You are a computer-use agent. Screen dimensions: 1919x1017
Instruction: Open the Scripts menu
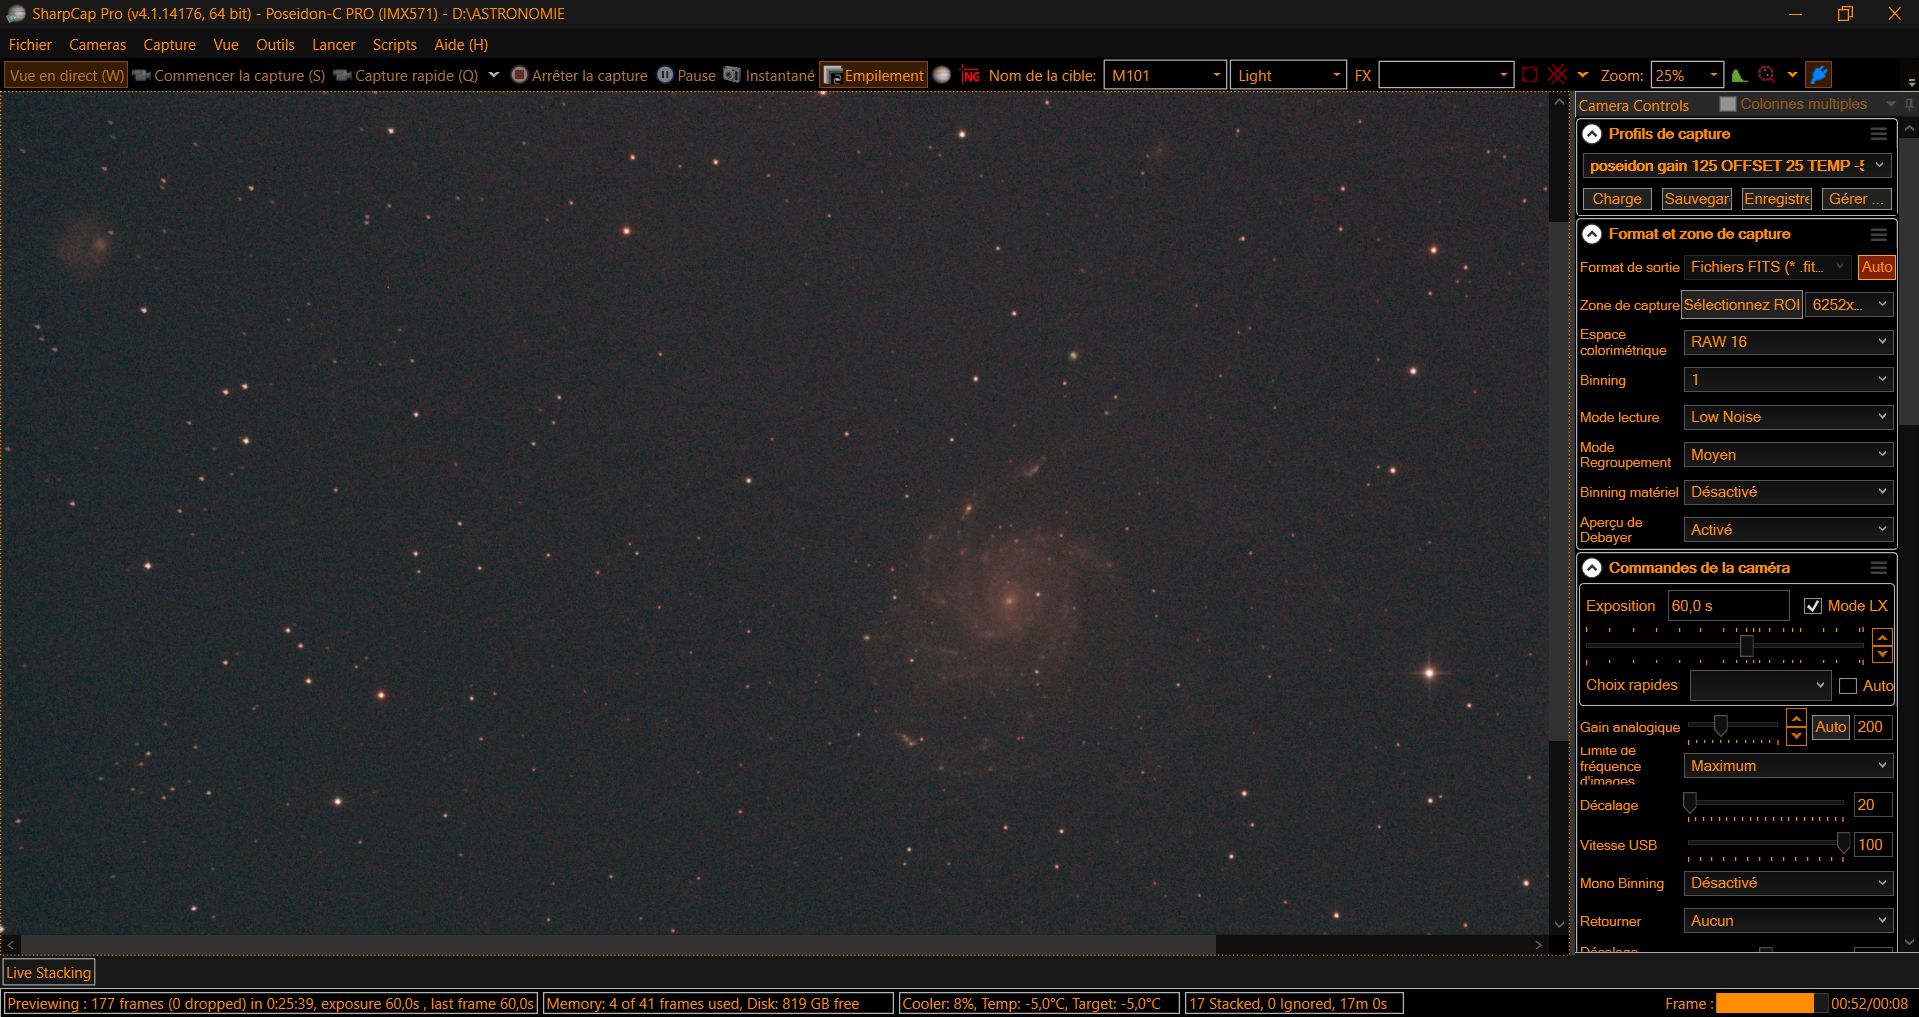point(394,45)
